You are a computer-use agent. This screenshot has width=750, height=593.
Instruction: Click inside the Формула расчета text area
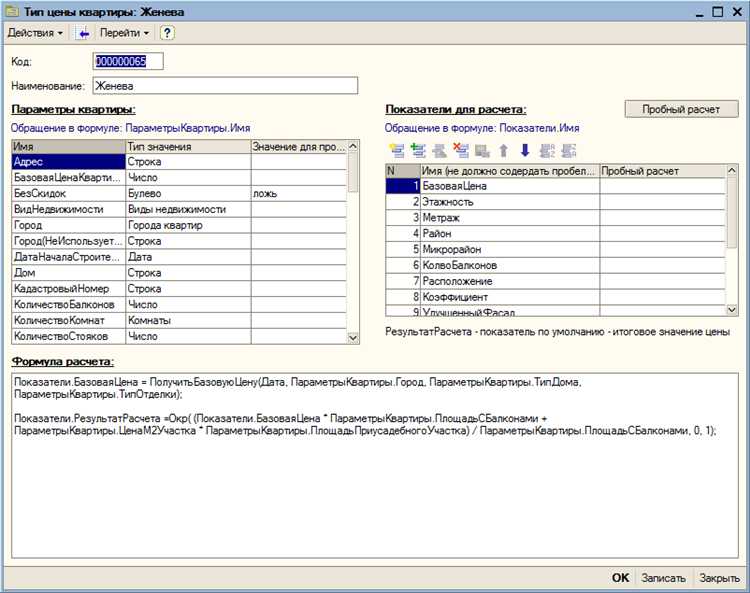click(375, 465)
